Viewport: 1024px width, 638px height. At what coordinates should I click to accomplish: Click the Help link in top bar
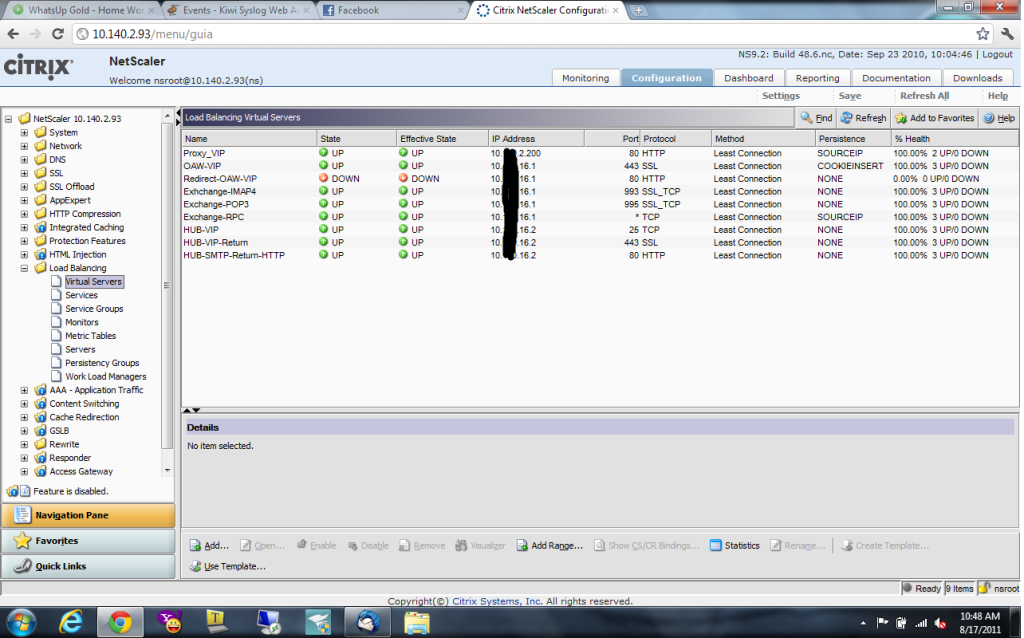pos(997,95)
